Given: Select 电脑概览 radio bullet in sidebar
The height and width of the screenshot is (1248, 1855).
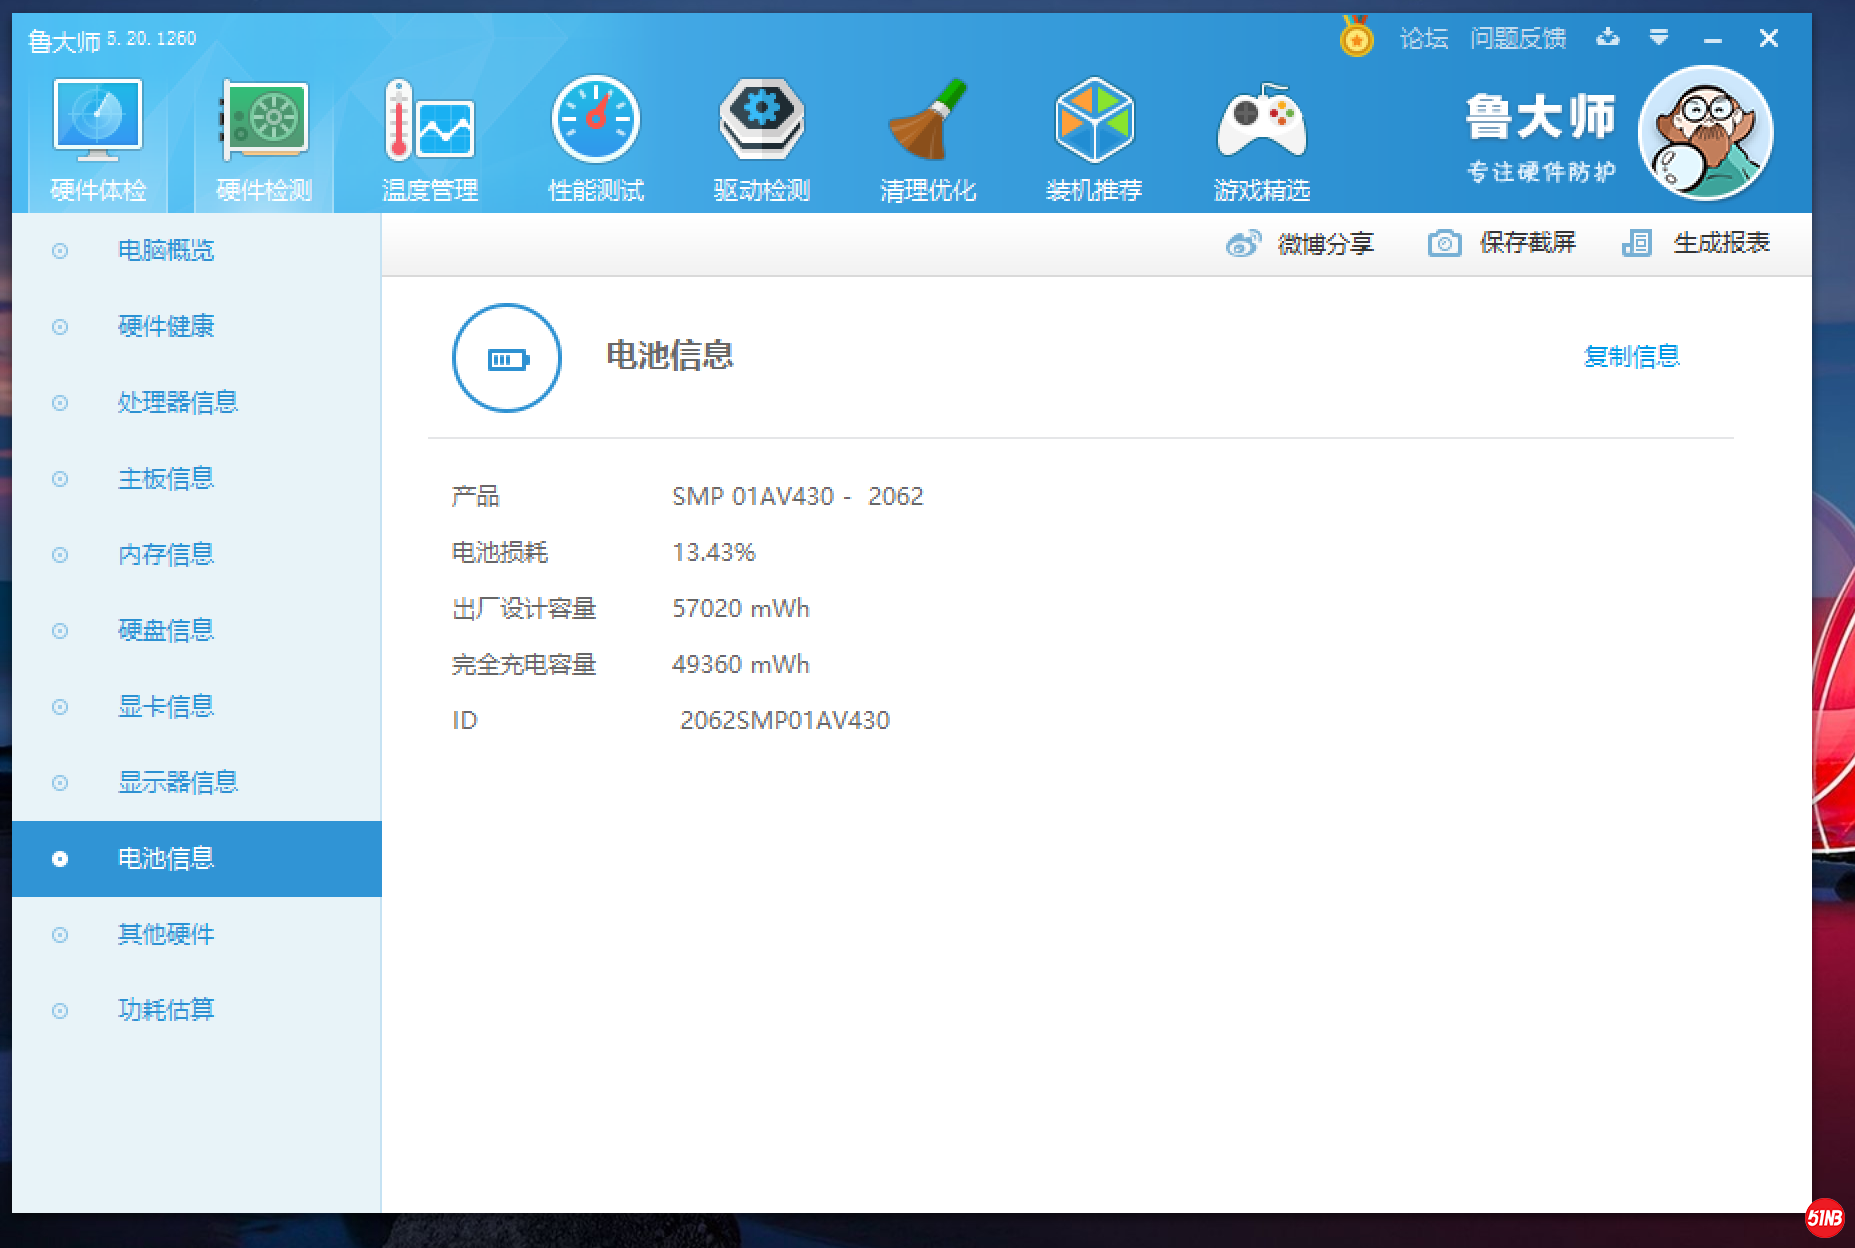Looking at the screenshot, I should [x=60, y=251].
